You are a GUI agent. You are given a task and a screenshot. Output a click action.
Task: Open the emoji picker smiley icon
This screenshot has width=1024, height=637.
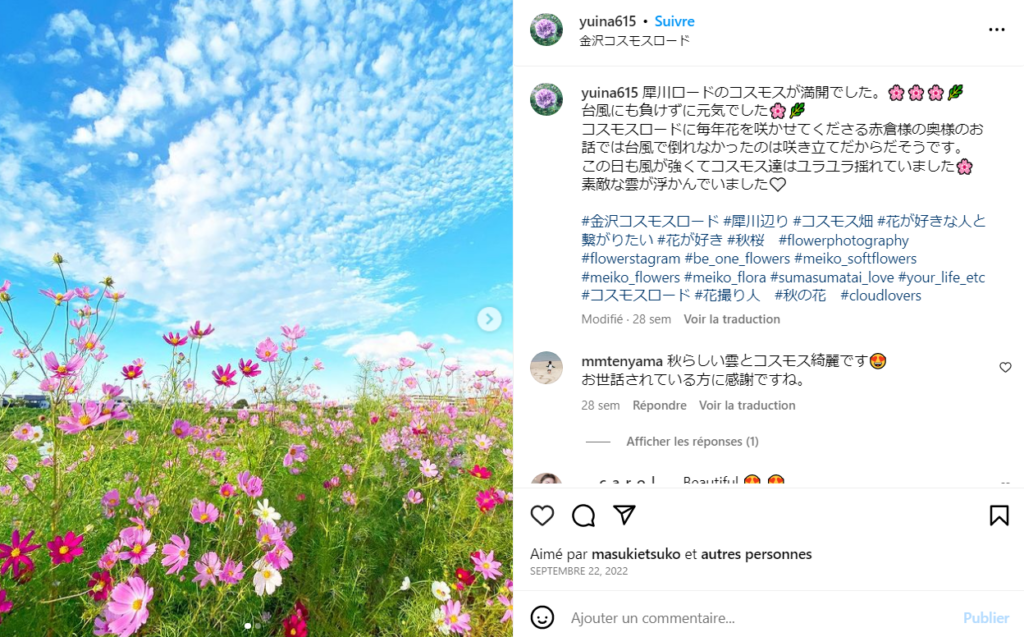point(542,617)
